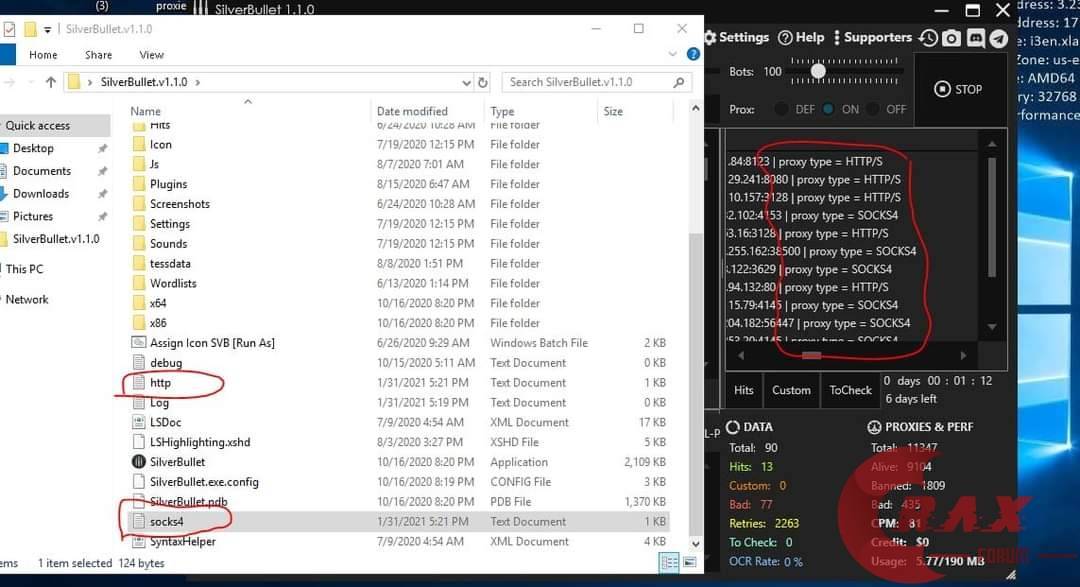Viewport: 1080px width, 587px height.
Task: Select the SilverBullet application icon
Action: (138, 462)
